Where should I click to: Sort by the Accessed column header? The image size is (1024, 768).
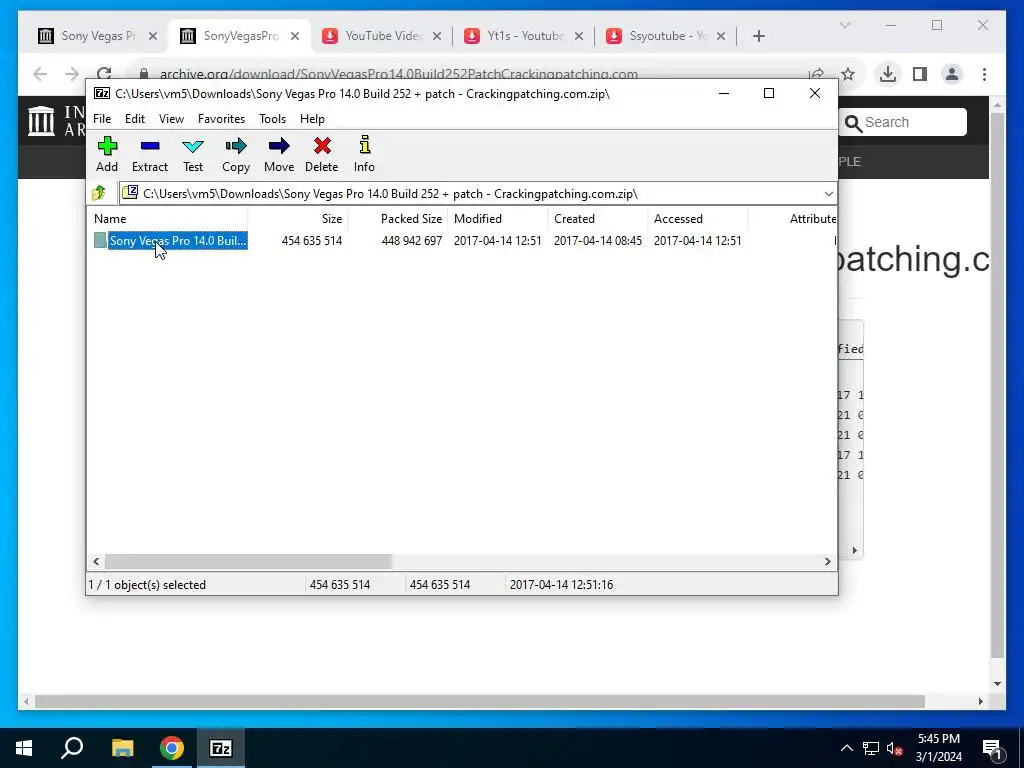click(x=697, y=219)
